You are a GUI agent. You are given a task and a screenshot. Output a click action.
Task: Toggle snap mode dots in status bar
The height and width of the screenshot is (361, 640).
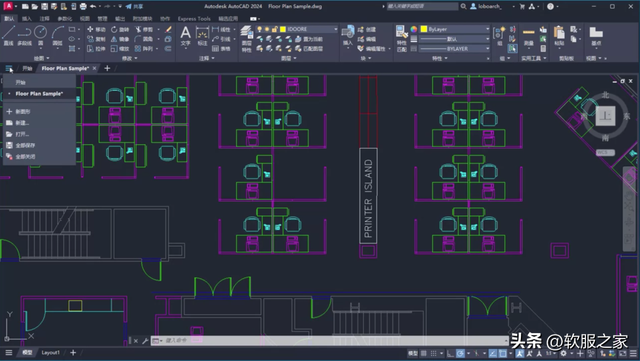[x=433, y=353]
